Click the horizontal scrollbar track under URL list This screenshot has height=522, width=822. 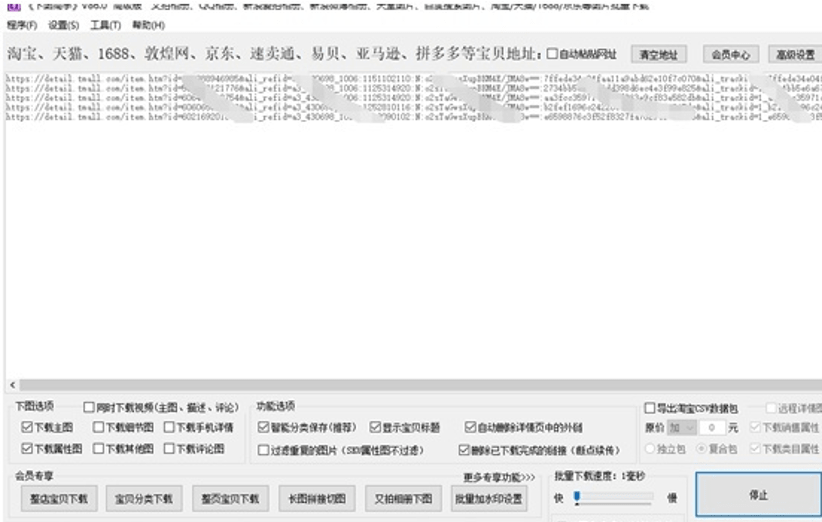420,385
